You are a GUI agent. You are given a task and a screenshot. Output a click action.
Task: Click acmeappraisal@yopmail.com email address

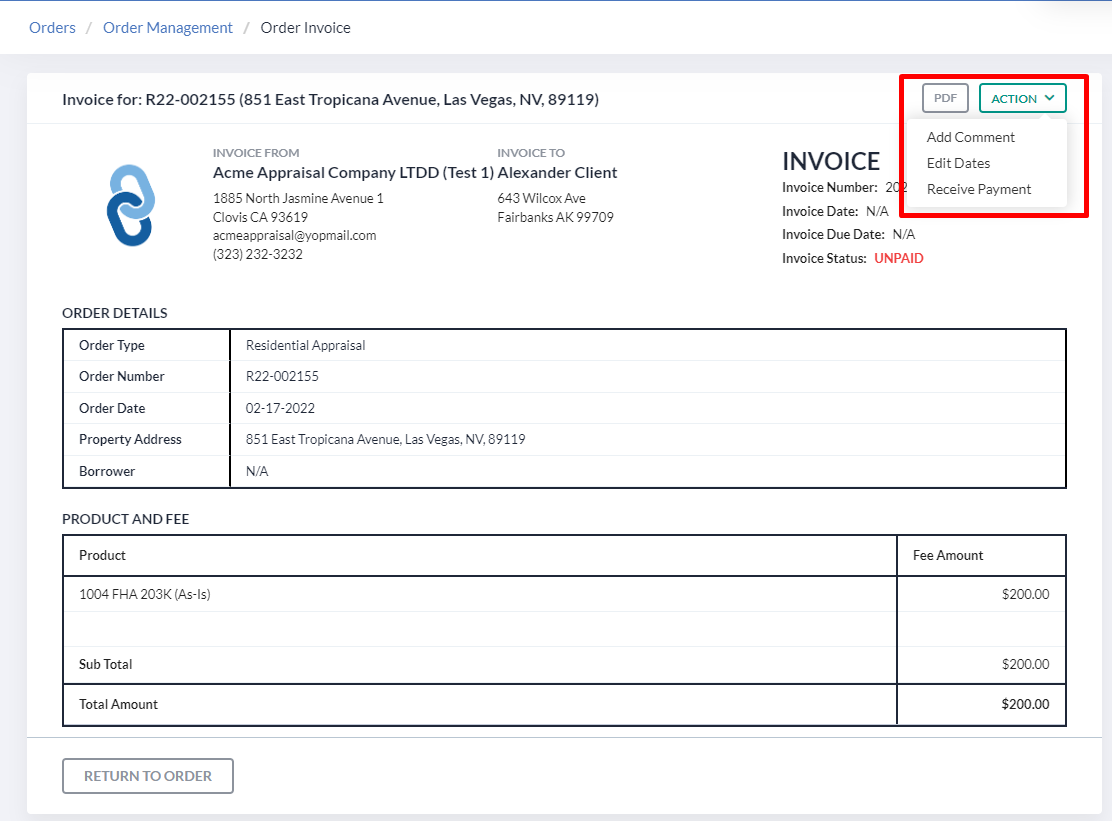pos(294,235)
